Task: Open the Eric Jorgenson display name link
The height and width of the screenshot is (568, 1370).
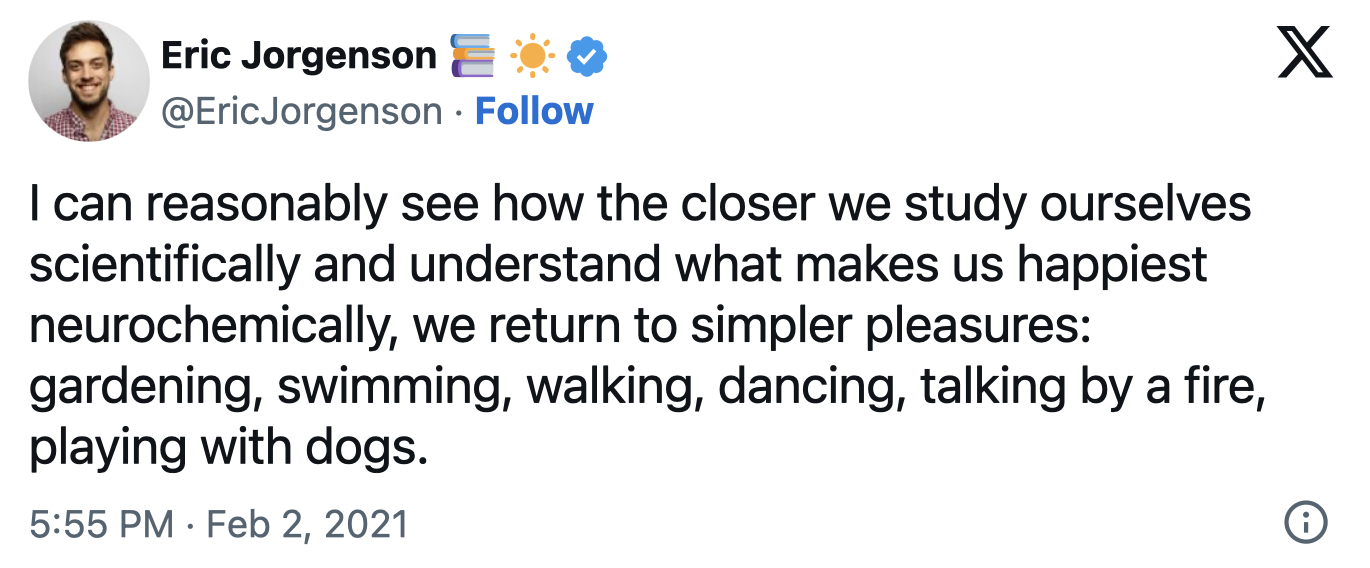Action: pyautogui.click(x=299, y=56)
